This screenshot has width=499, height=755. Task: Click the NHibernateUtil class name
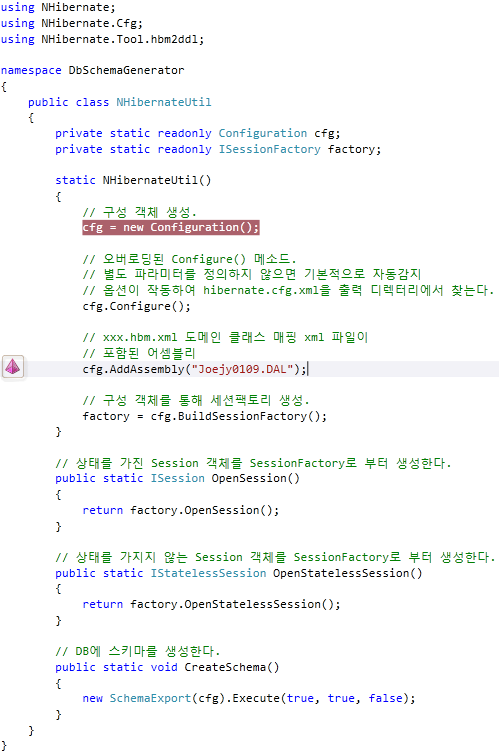[164, 102]
